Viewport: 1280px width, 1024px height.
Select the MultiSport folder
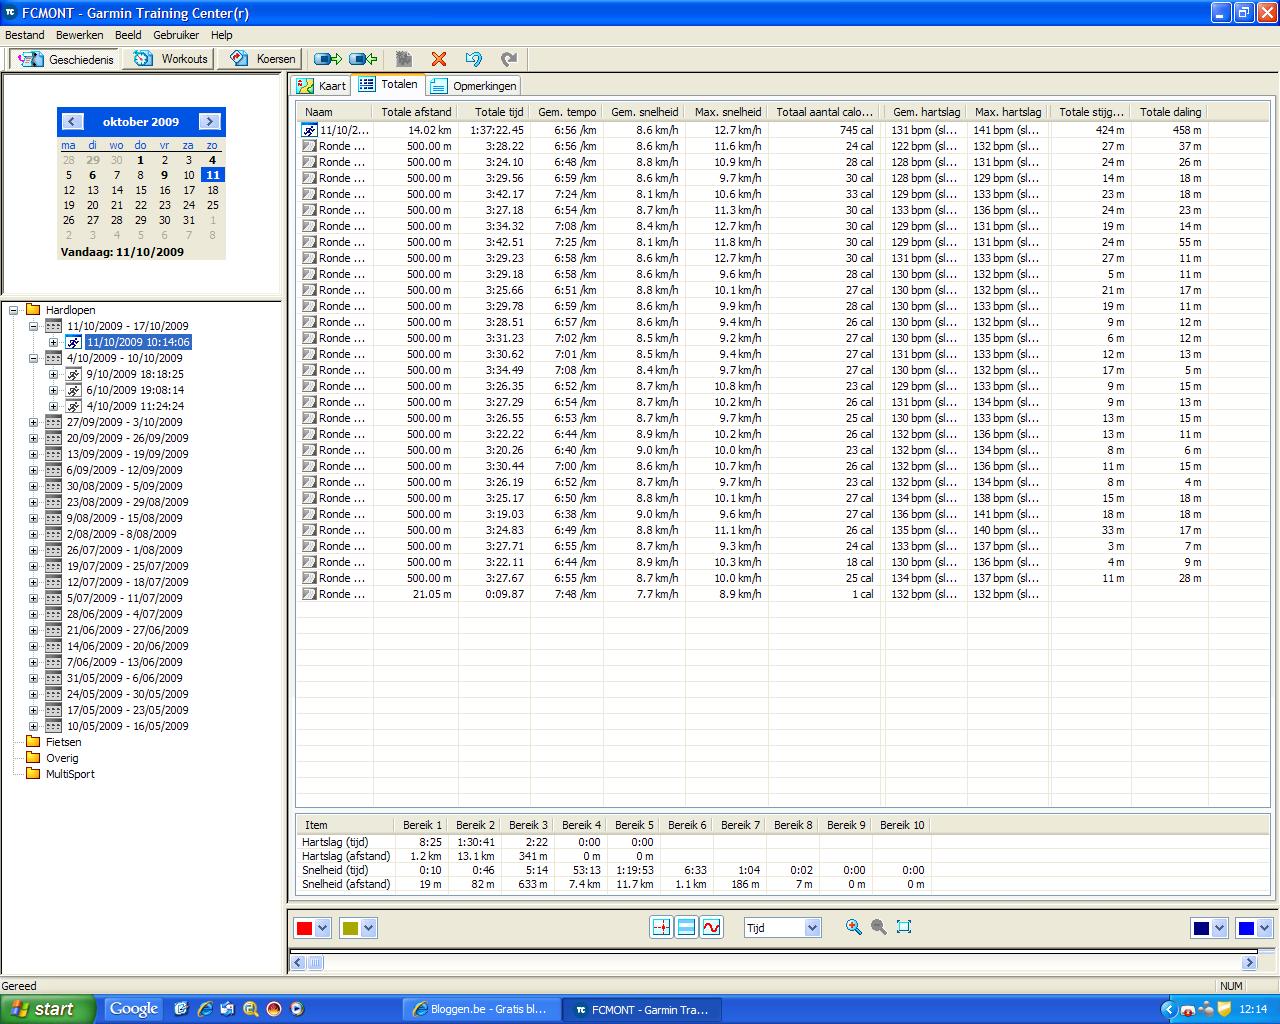click(x=70, y=774)
